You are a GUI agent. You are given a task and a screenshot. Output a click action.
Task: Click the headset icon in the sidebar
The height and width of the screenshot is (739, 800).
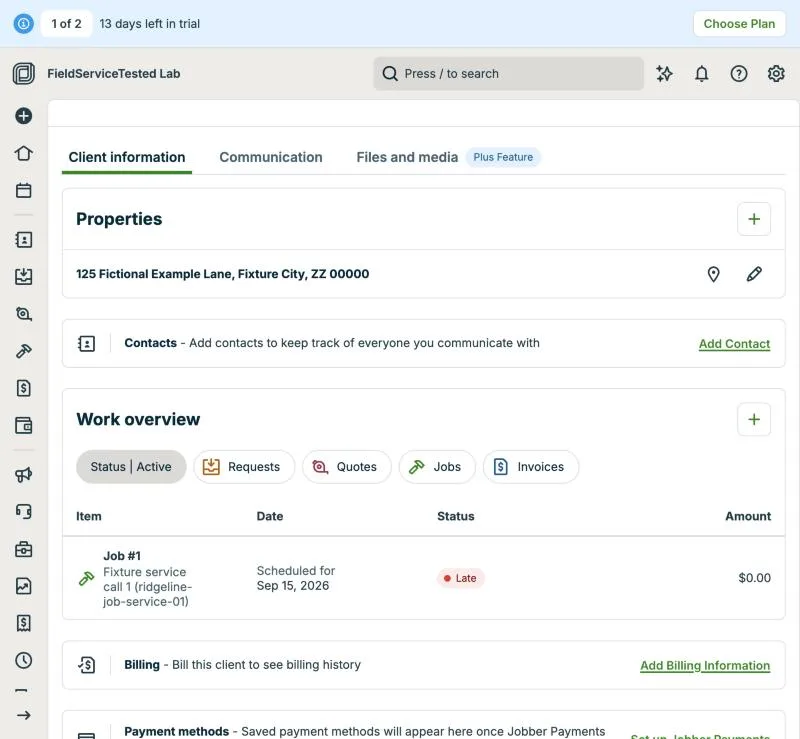click(x=23, y=511)
